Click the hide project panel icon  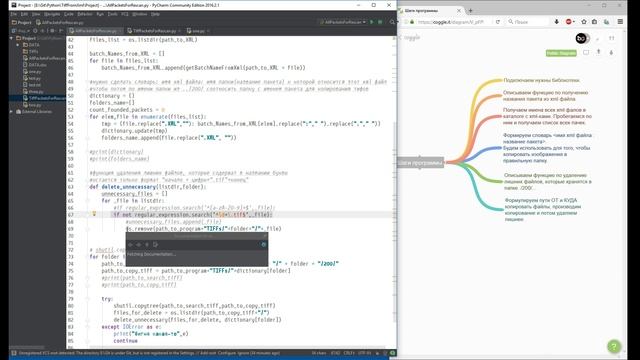60,31
